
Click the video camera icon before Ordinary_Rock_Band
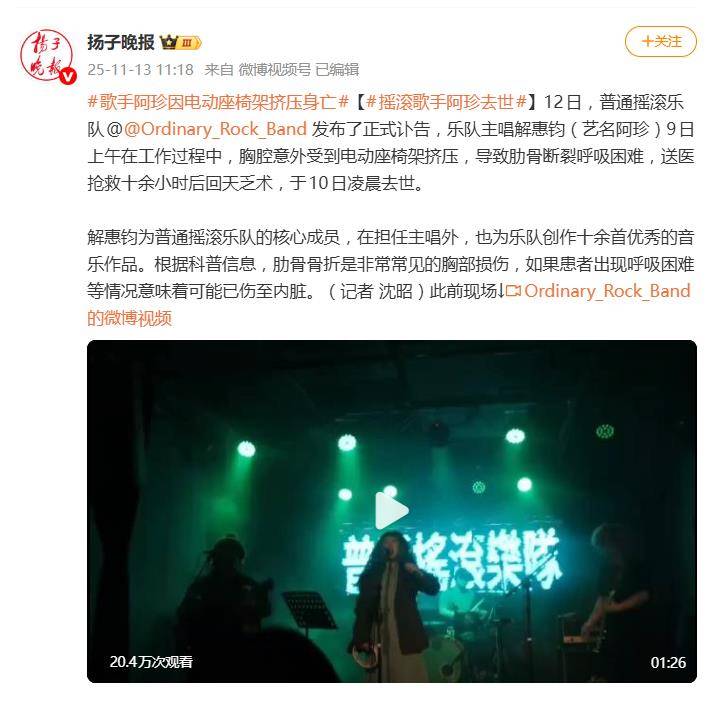[513, 290]
